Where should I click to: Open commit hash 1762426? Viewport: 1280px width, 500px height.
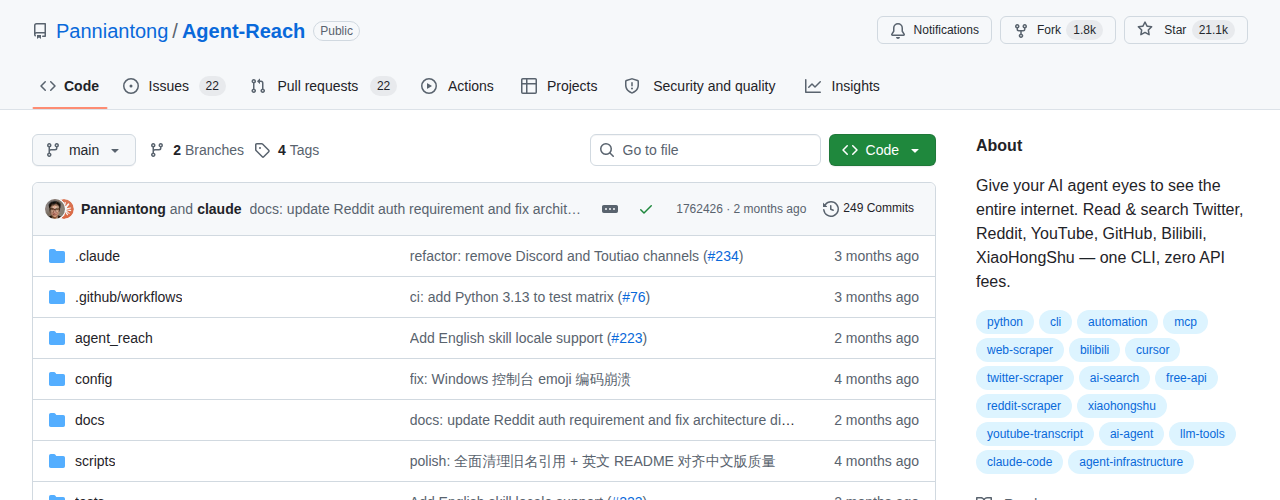click(699, 209)
